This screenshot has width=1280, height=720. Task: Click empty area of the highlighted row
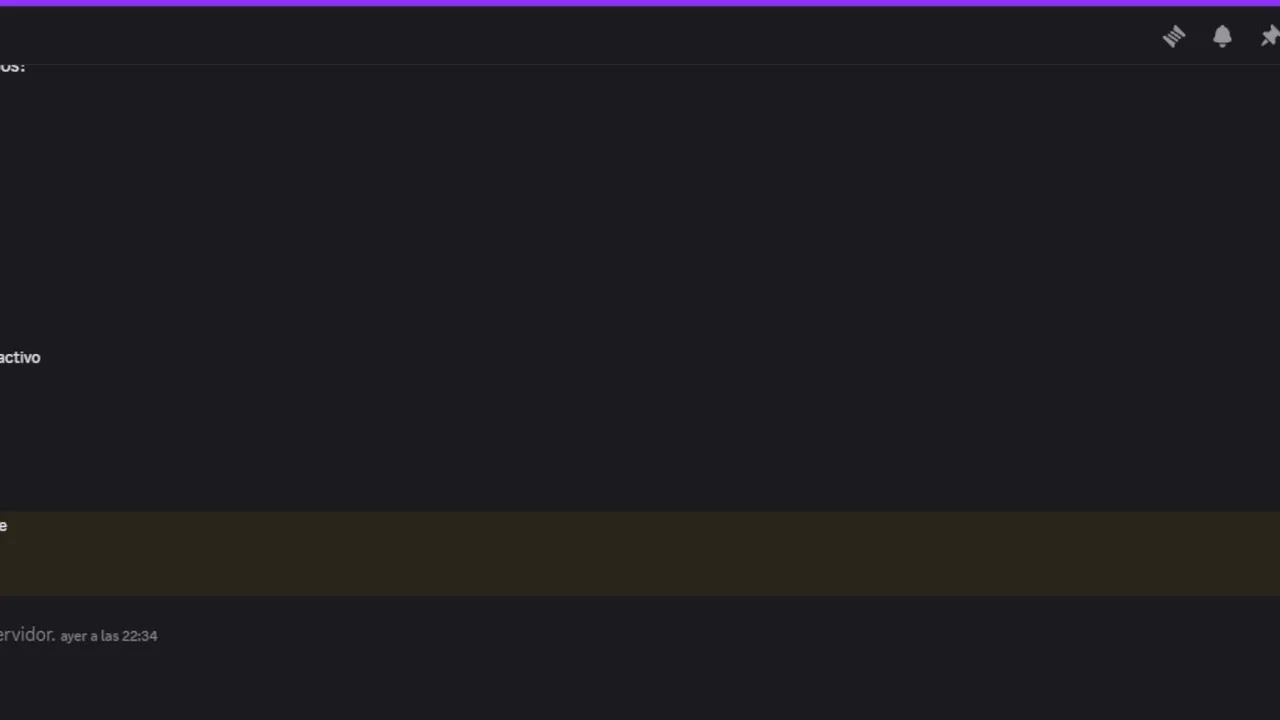[640, 560]
